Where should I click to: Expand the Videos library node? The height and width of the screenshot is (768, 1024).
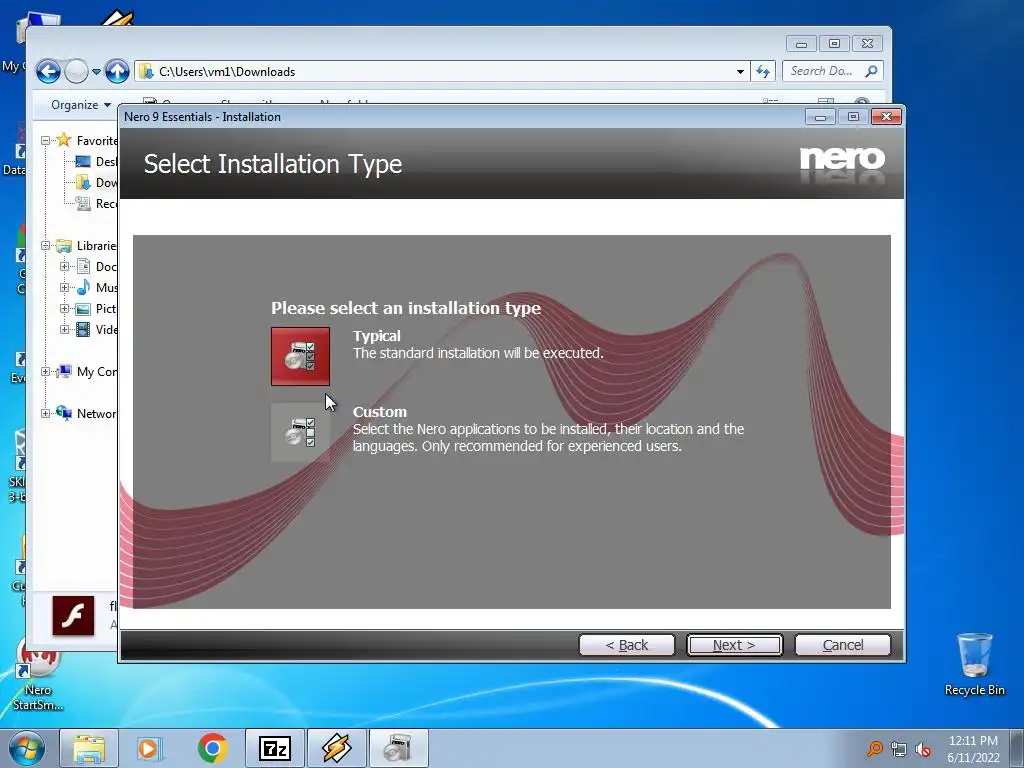pos(64,329)
